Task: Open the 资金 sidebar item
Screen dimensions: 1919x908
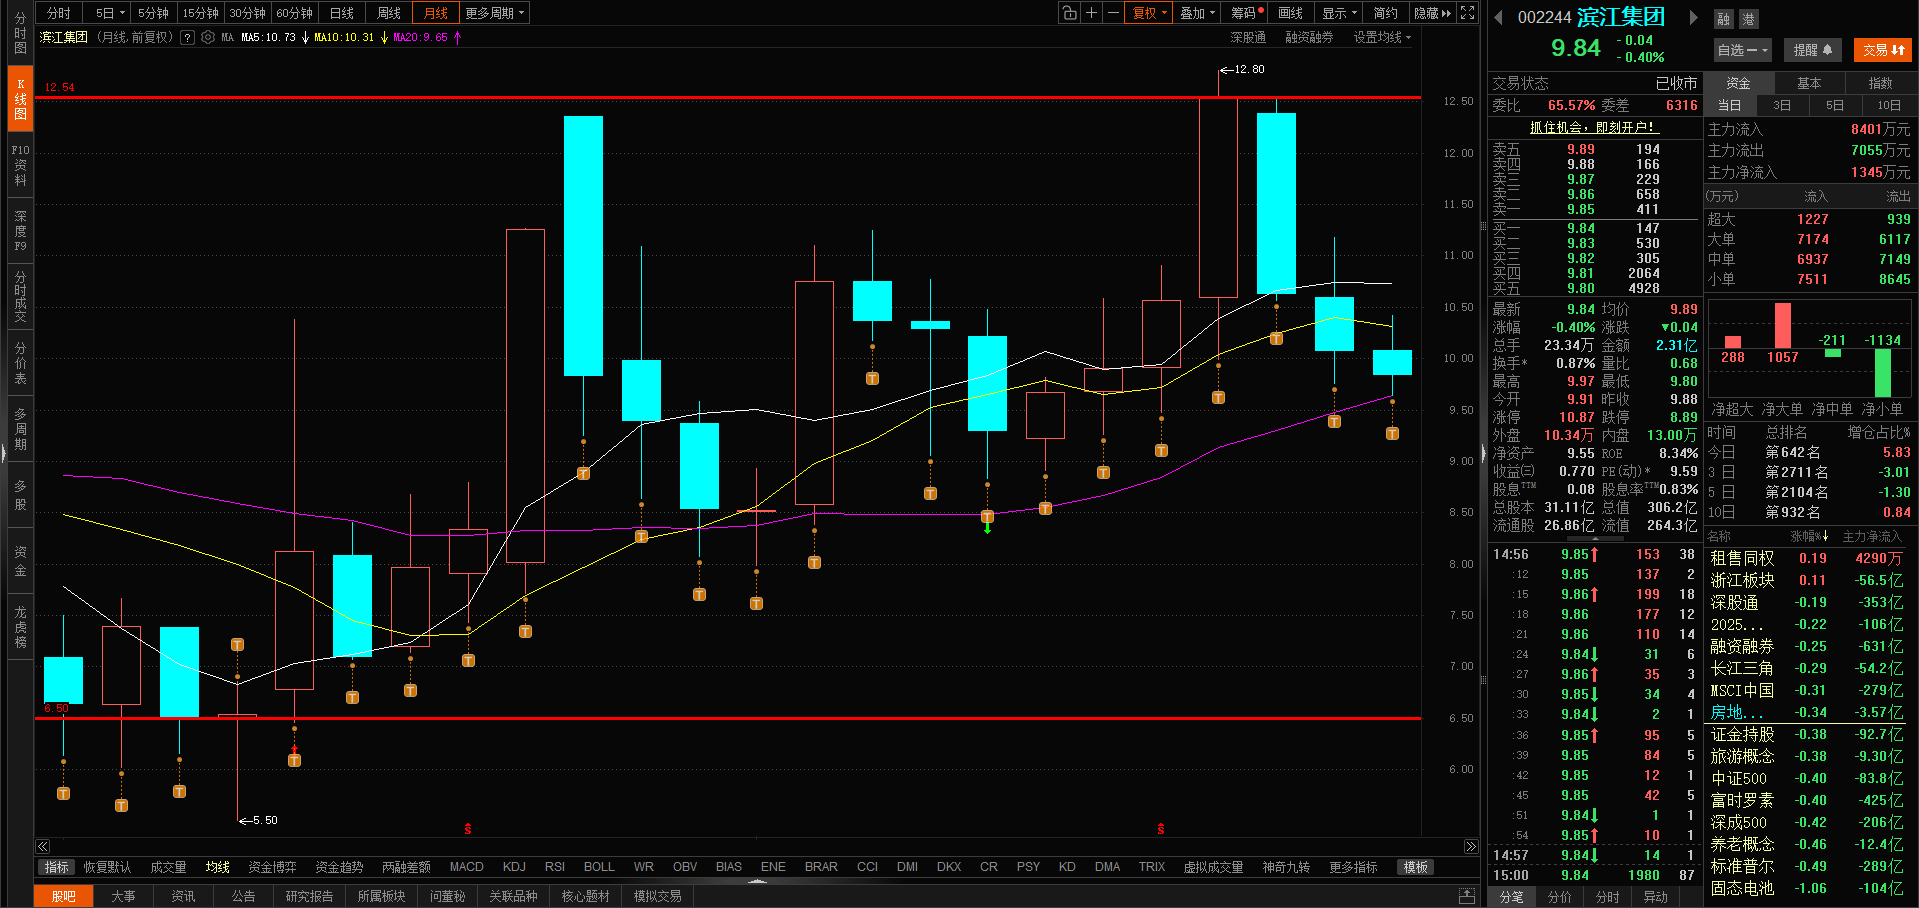Action: [20, 561]
